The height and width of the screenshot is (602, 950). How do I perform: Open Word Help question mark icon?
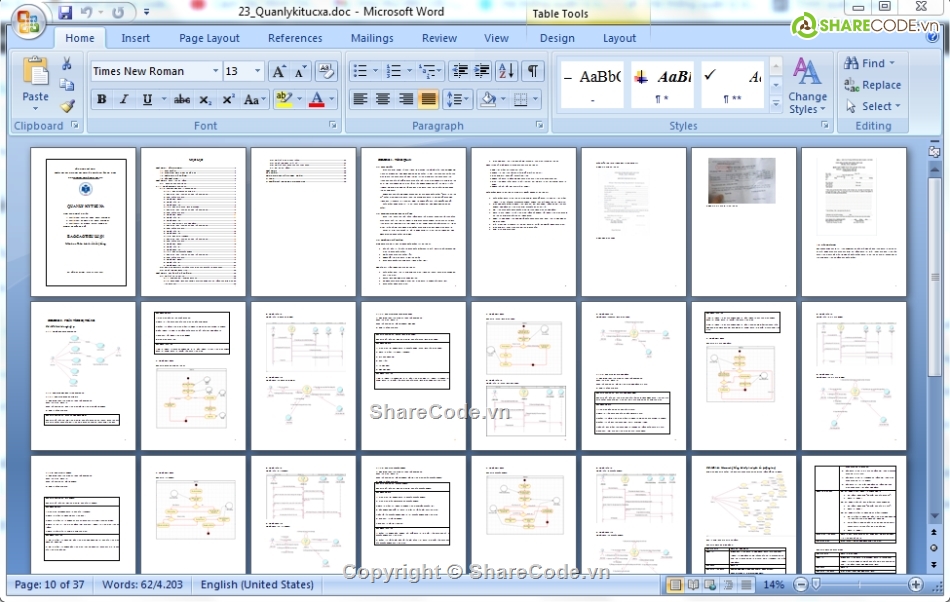(932, 38)
